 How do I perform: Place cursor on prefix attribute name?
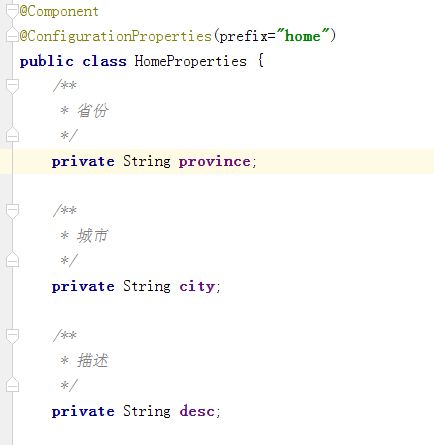(244, 36)
